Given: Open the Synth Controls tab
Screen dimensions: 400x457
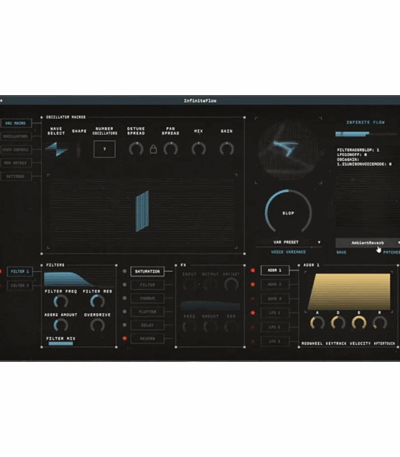Looking at the screenshot, I should (x=16, y=150).
